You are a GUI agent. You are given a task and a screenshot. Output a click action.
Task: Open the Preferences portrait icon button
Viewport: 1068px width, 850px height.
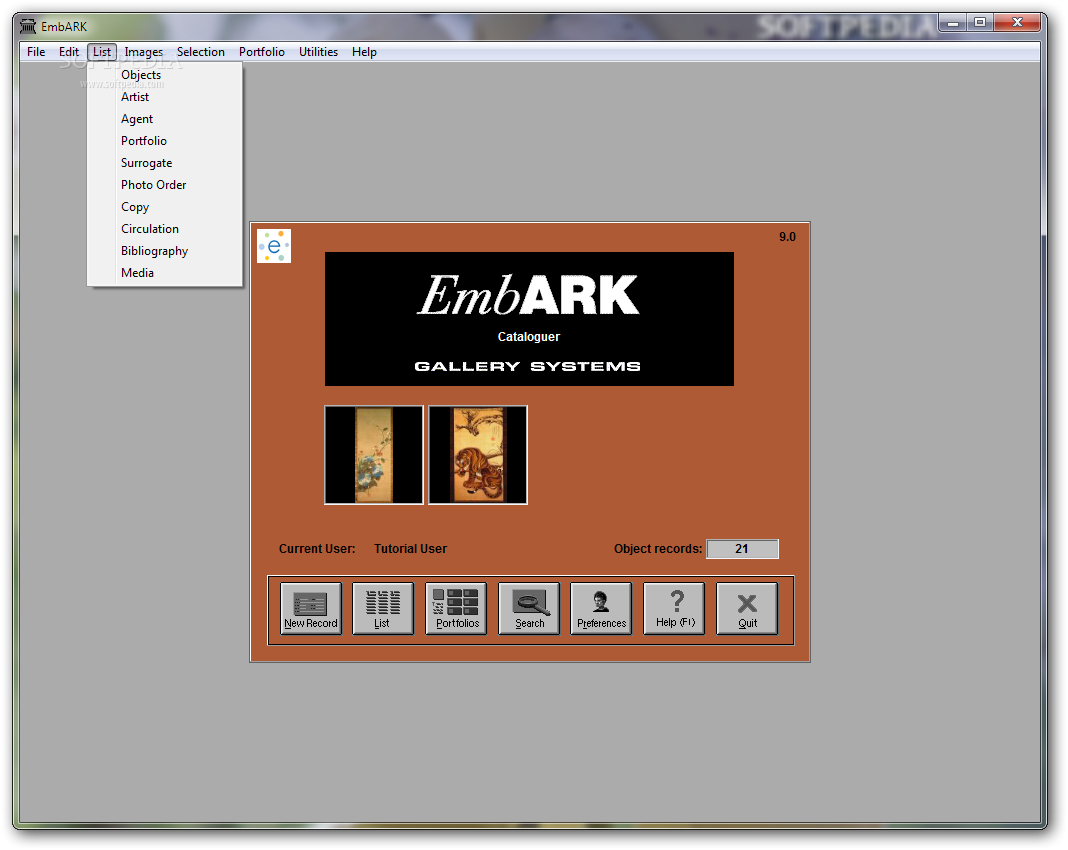click(601, 608)
